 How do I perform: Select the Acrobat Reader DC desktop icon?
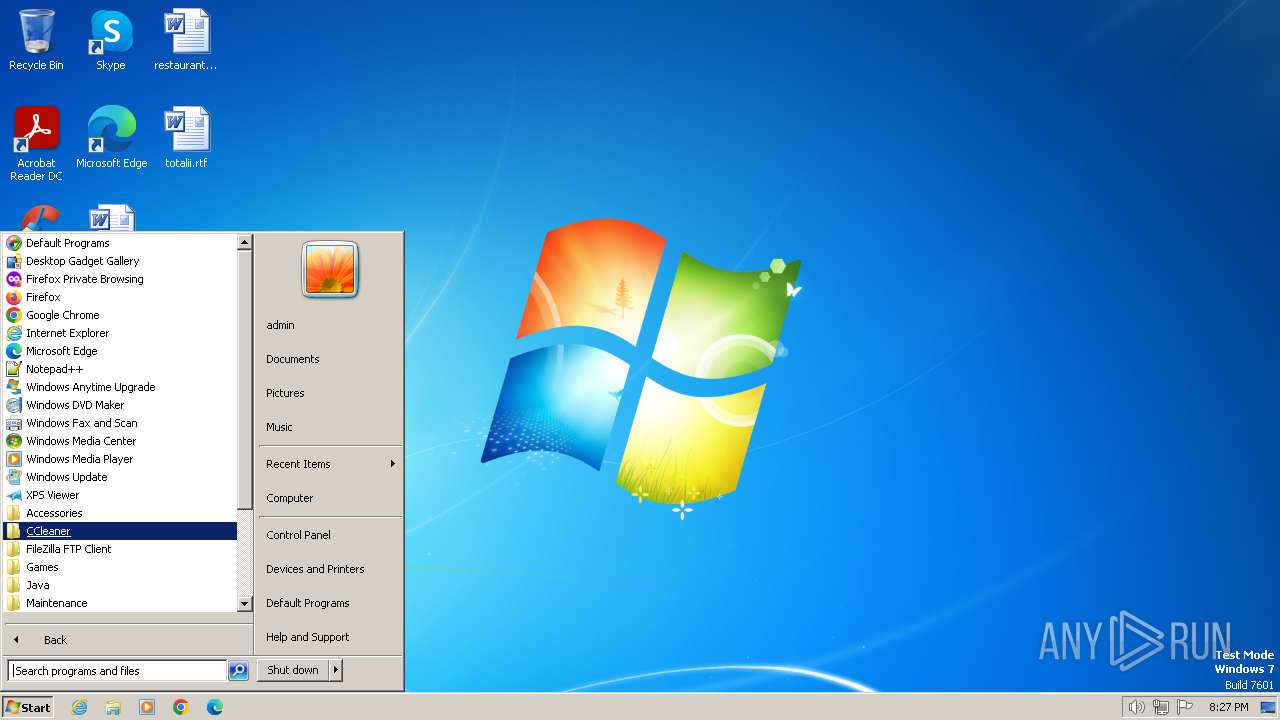tap(36, 144)
